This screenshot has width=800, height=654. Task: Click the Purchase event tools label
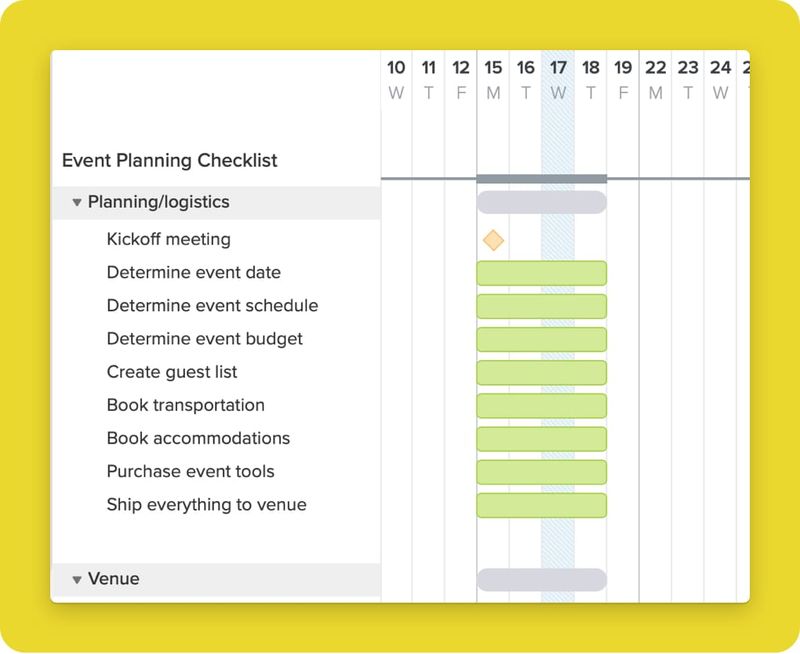(188, 471)
